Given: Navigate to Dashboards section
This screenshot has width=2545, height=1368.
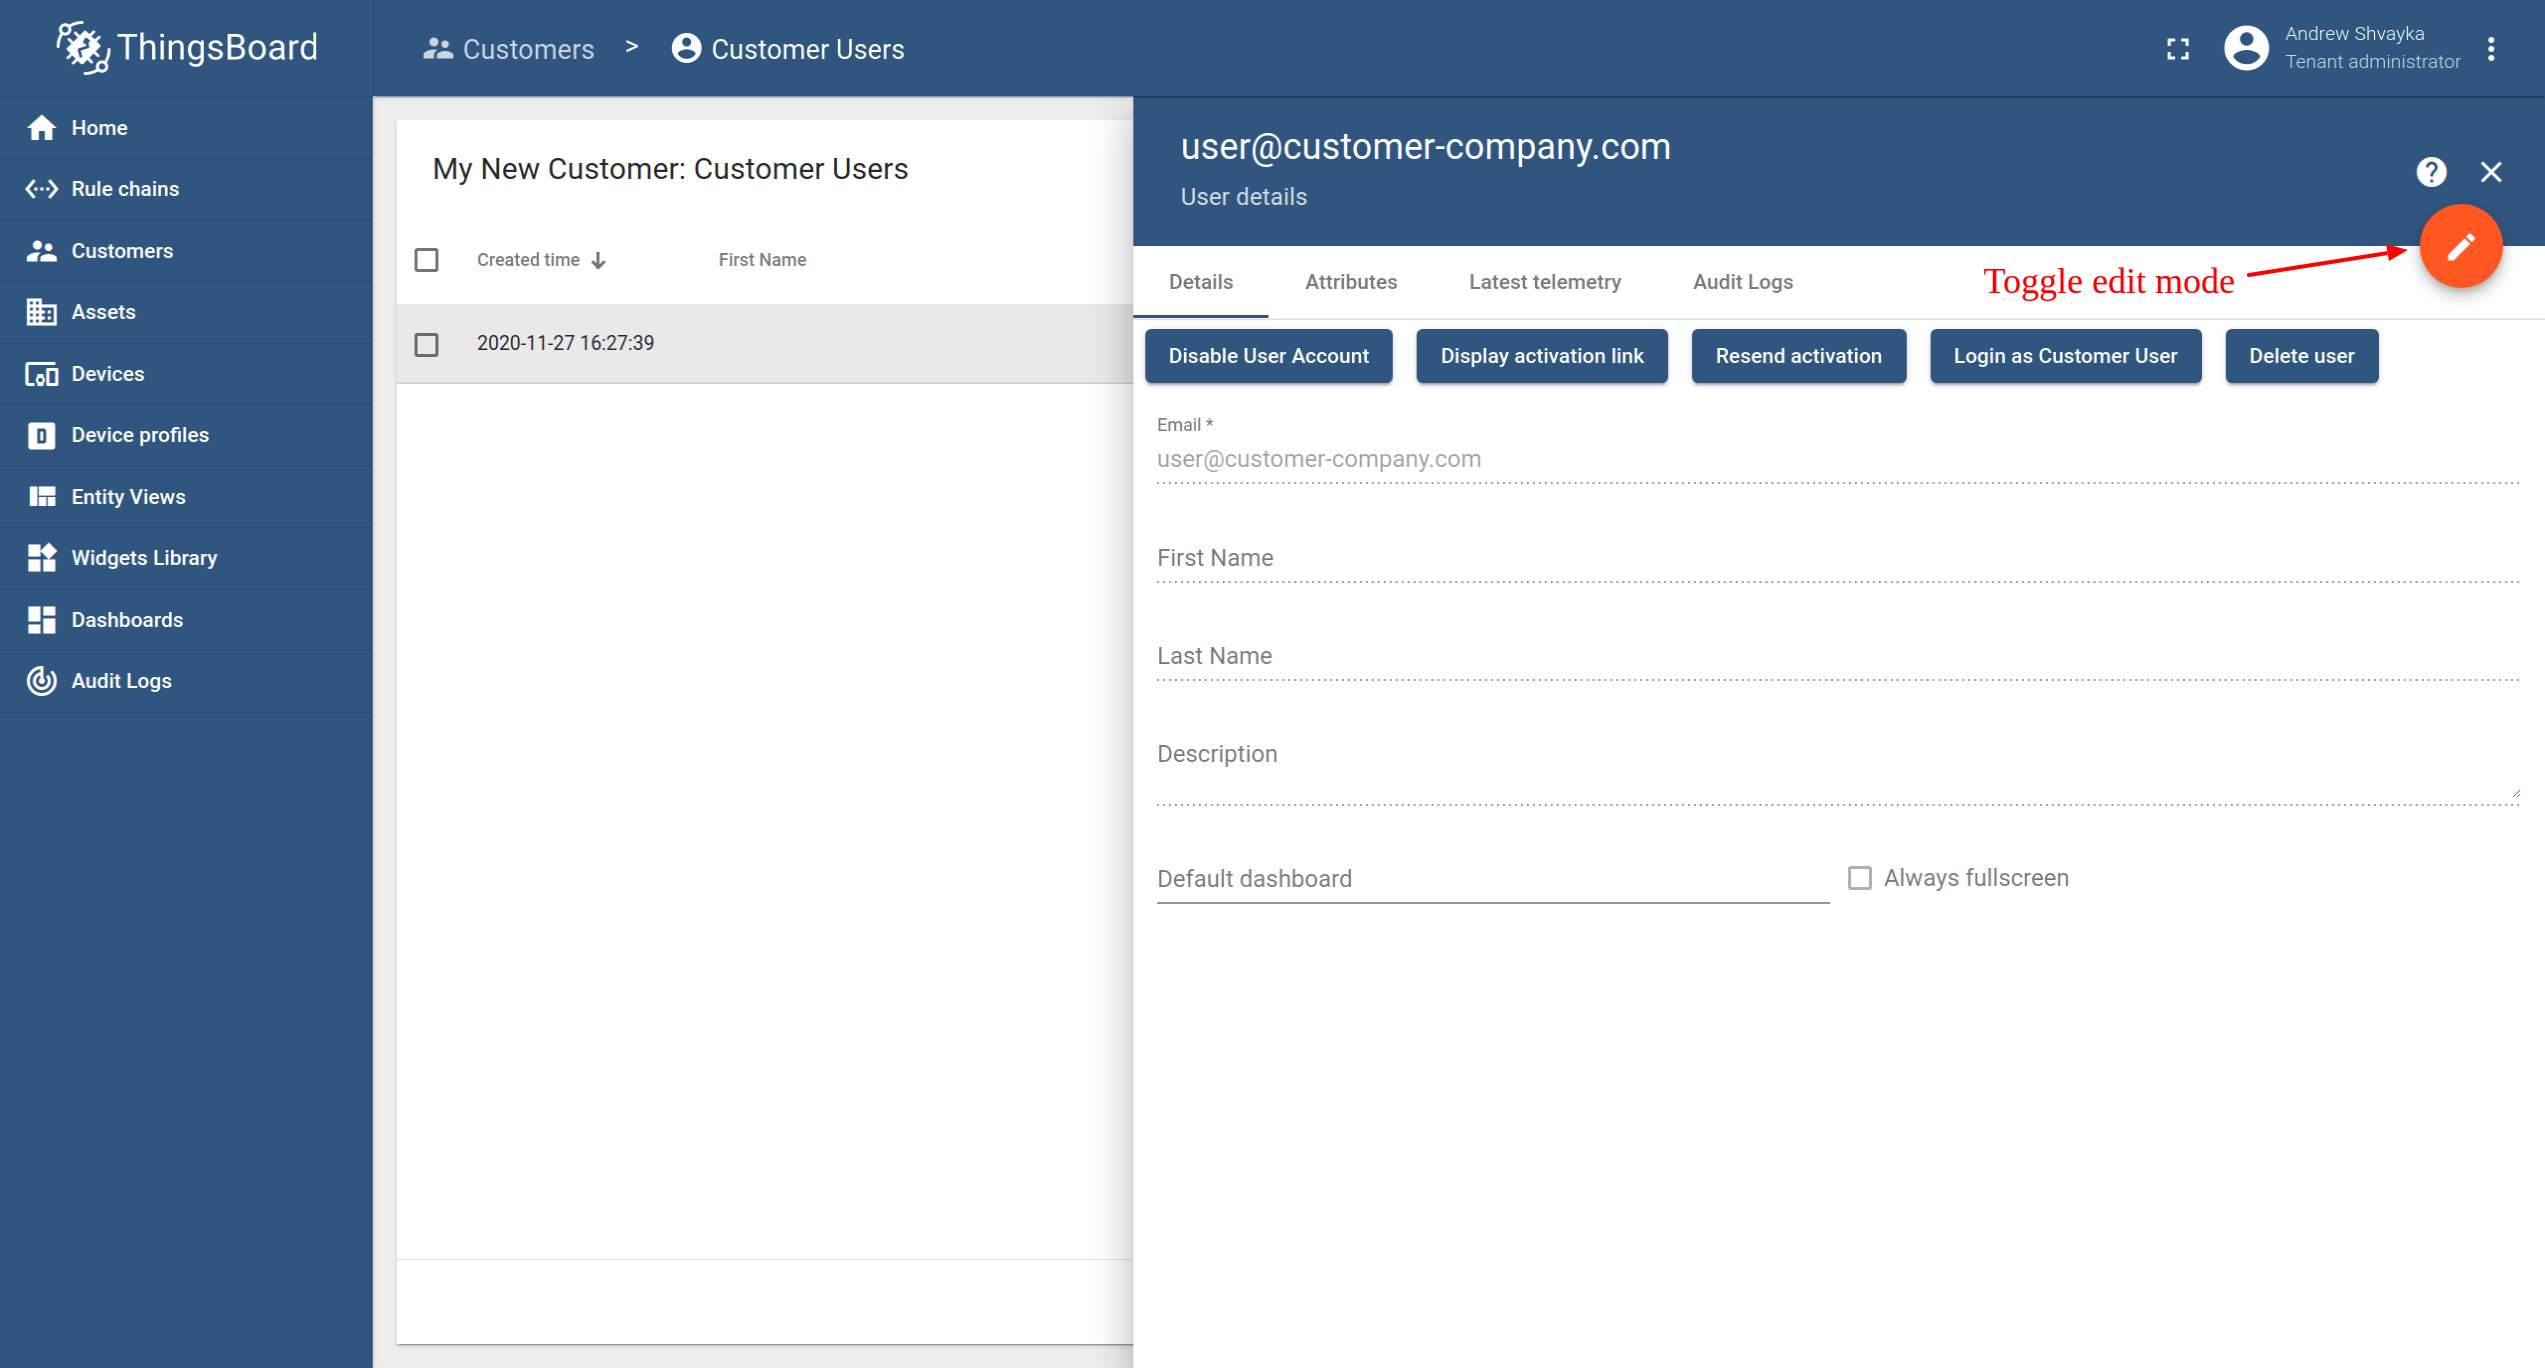Looking at the screenshot, I should 128,618.
